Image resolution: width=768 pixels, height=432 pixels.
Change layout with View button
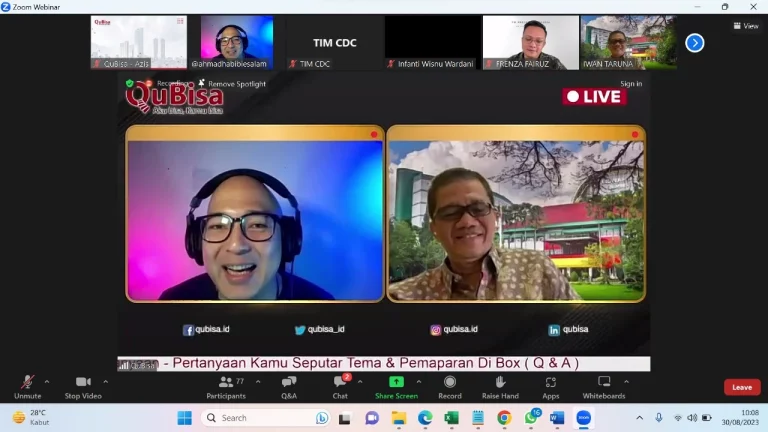746,26
